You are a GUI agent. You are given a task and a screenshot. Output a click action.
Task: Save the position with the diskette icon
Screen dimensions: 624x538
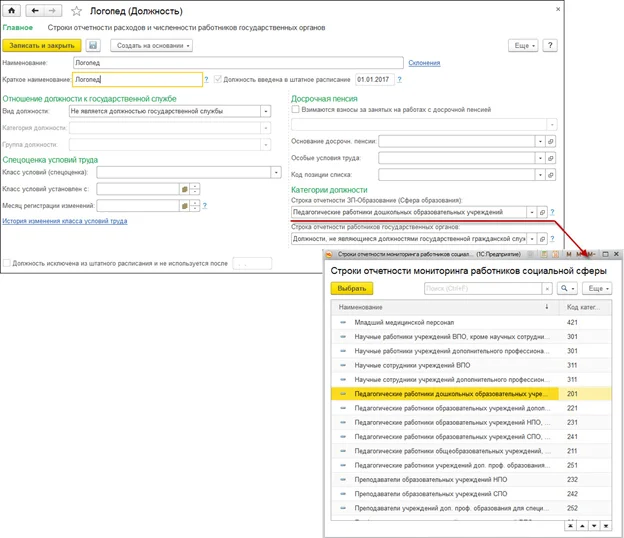pyautogui.click(x=93, y=45)
